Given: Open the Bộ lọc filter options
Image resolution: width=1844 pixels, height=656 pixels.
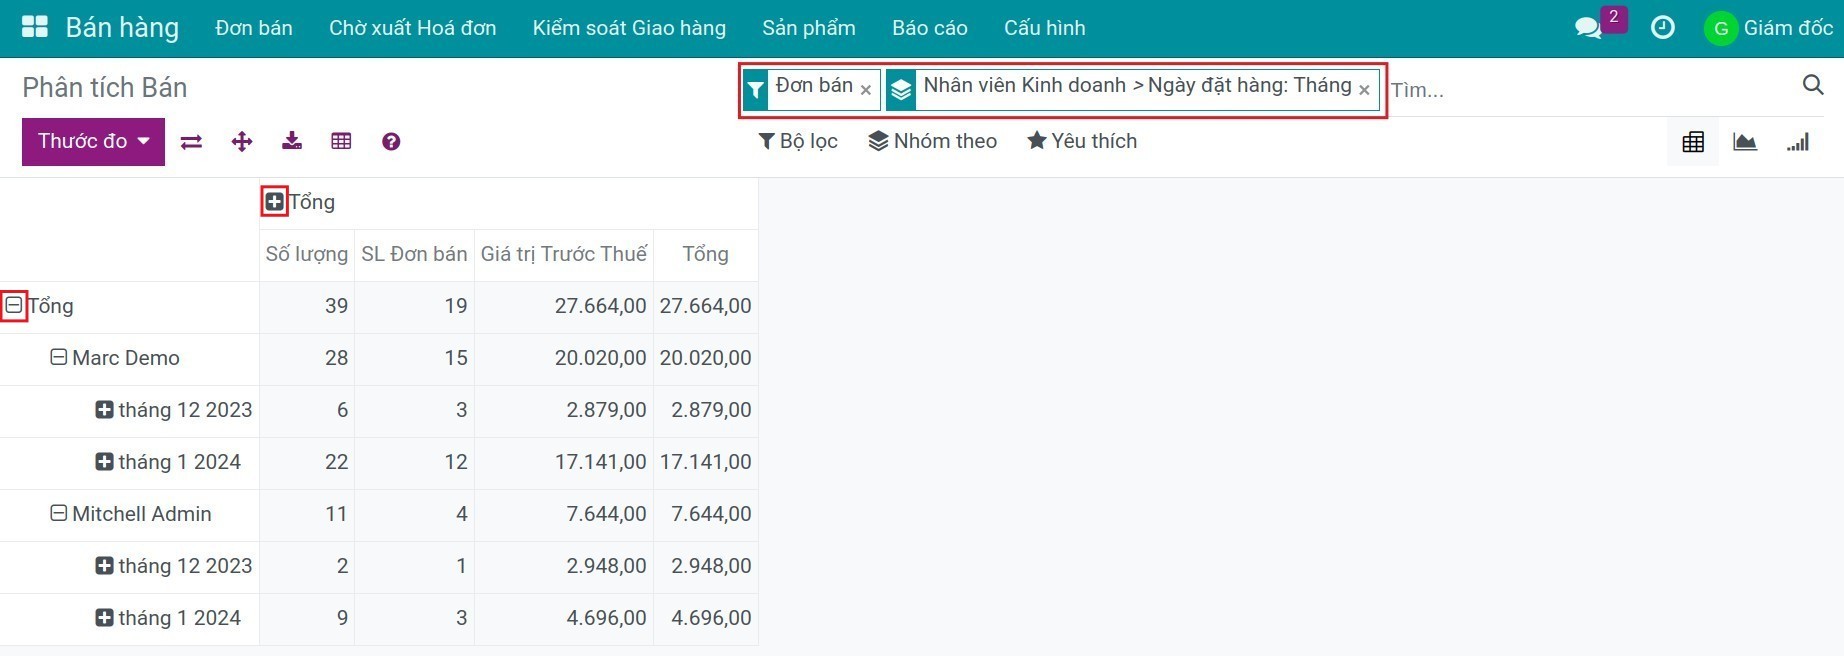Looking at the screenshot, I should [x=798, y=141].
